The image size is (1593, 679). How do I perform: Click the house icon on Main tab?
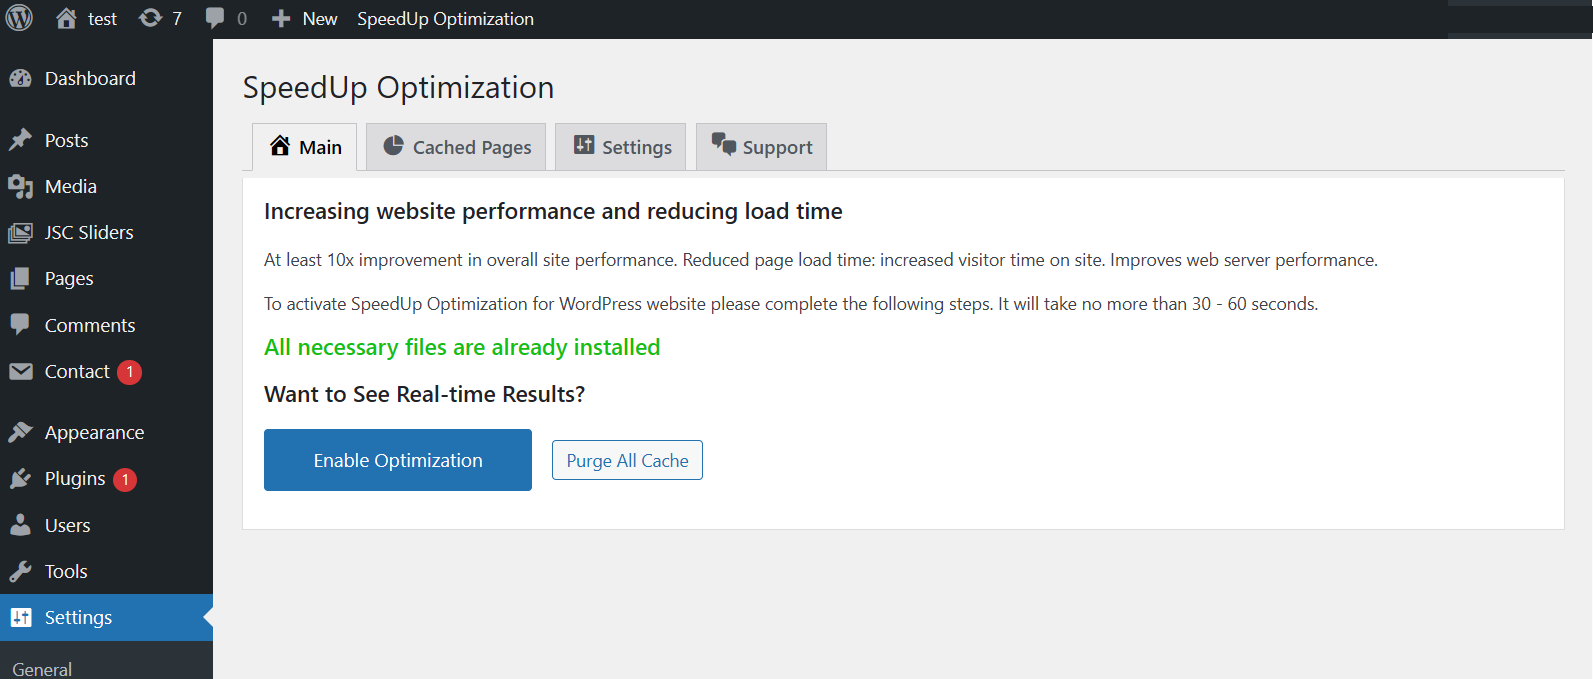pyautogui.click(x=280, y=146)
